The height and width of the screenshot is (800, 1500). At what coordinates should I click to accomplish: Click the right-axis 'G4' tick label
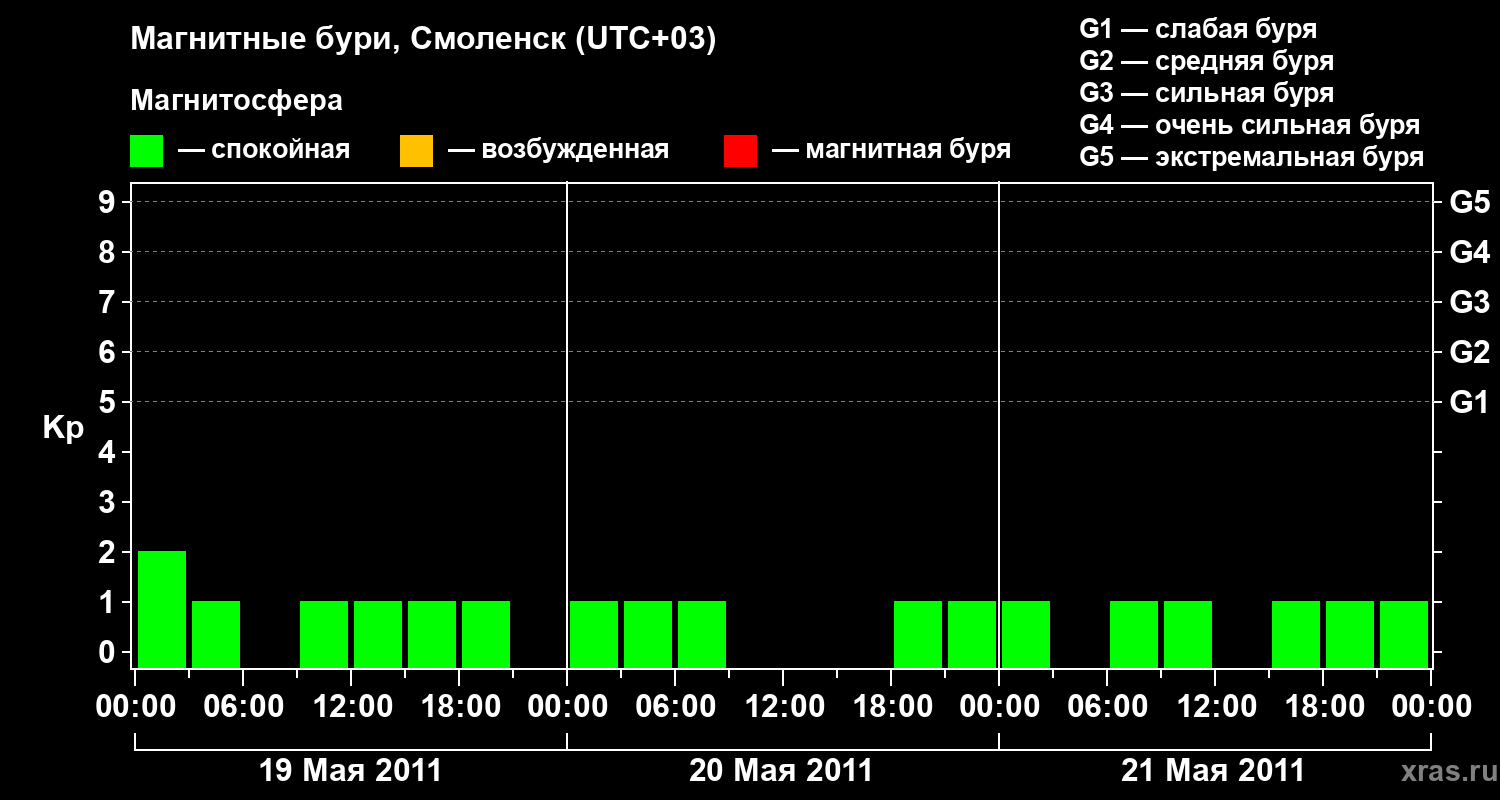coord(1470,252)
